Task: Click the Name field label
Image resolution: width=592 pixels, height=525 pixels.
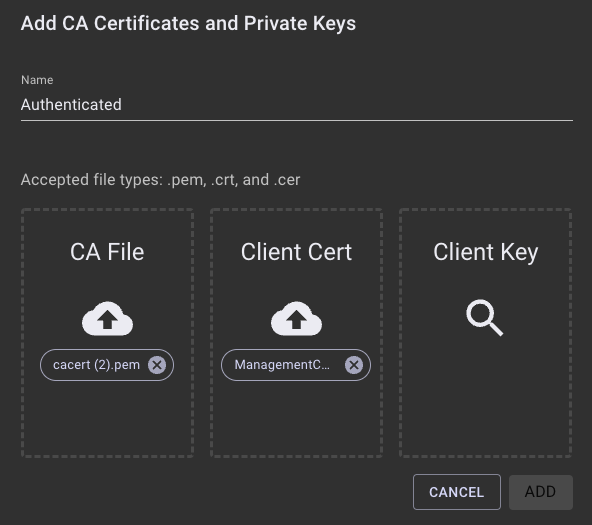Action: coord(37,80)
